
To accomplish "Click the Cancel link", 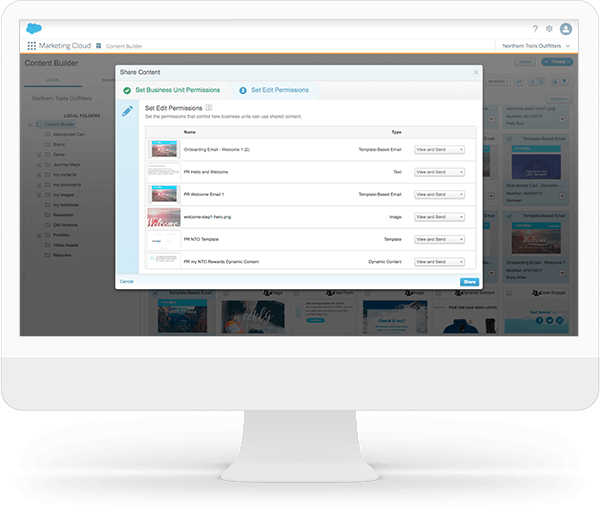I will coord(126,282).
